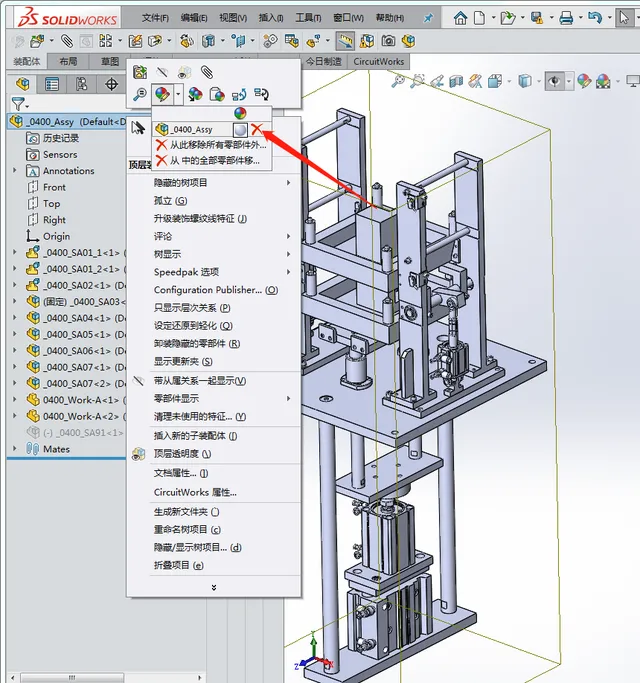
Task: Toggle the Hide/Show Items eye icon
Action: tap(554, 81)
